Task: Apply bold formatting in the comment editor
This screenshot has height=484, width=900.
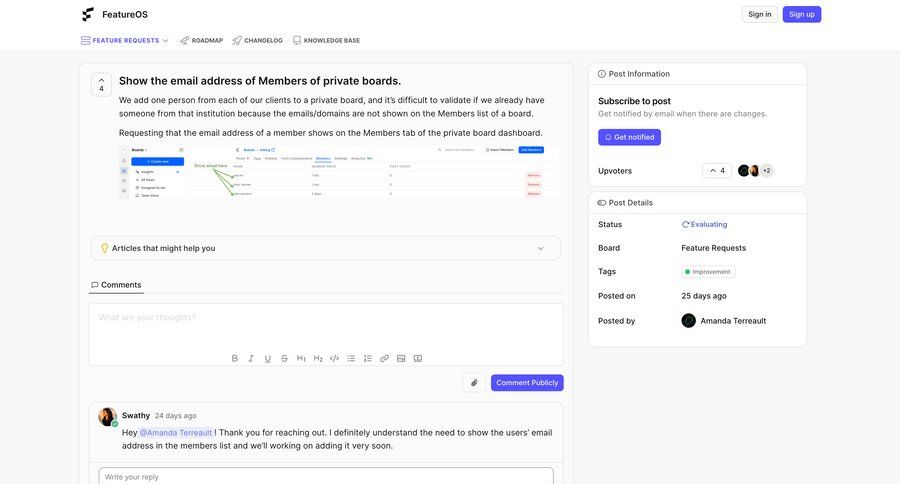Action: point(235,358)
